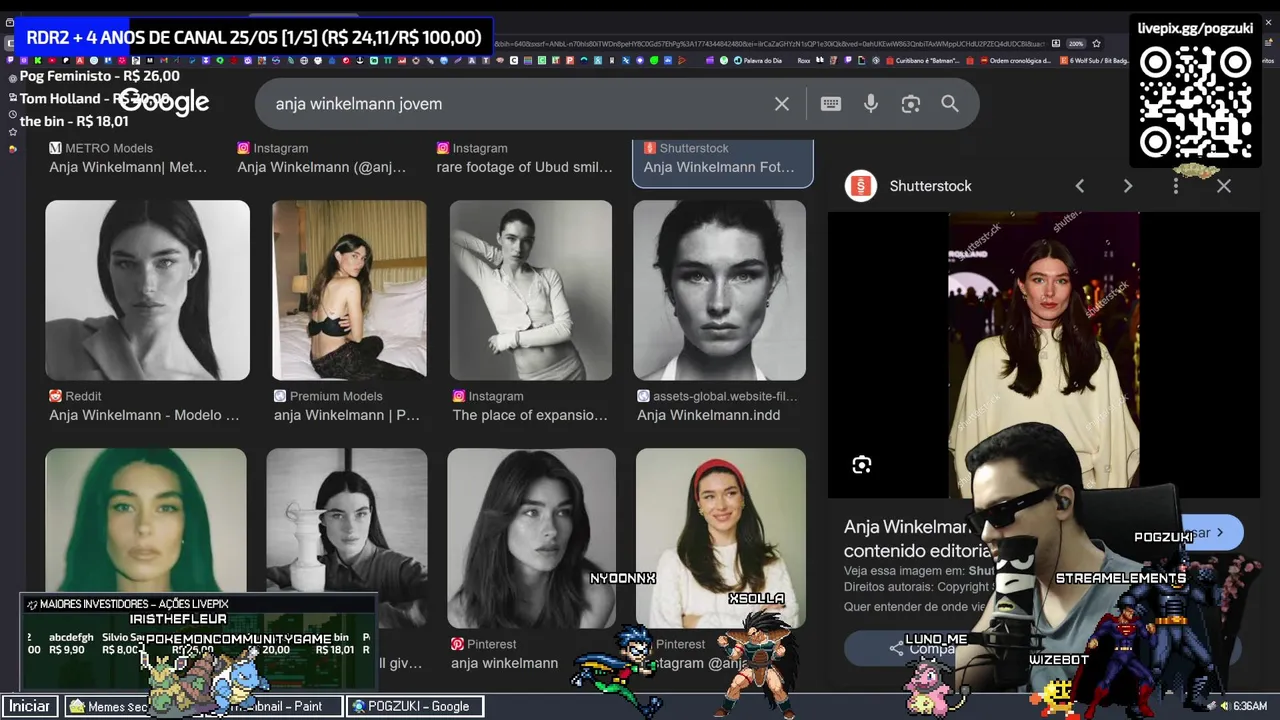Screen dimensions: 1280x720
Task: Open the 'Palavra do Dia' bookmark
Action: coord(758,60)
